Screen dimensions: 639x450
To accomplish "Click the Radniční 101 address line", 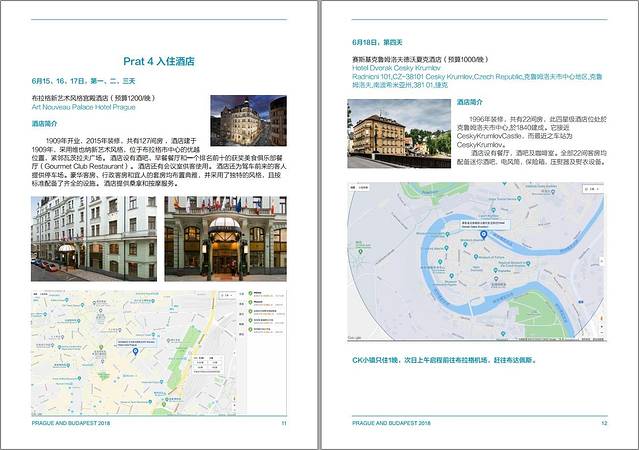I will 470,75.
